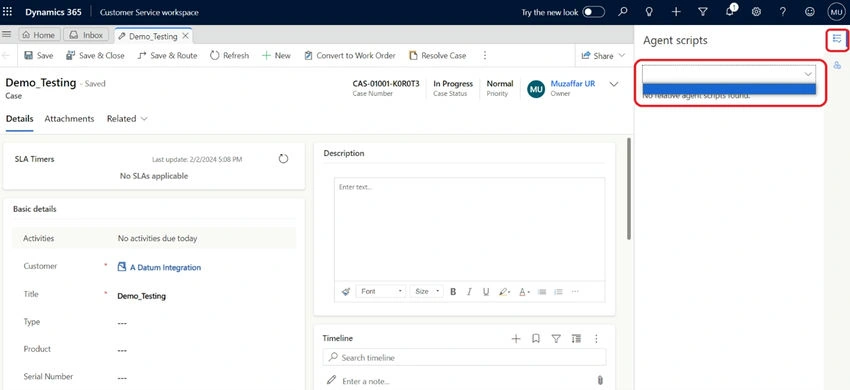Click the New command button
This screenshot has height=390, width=850.
click(276, 55)
